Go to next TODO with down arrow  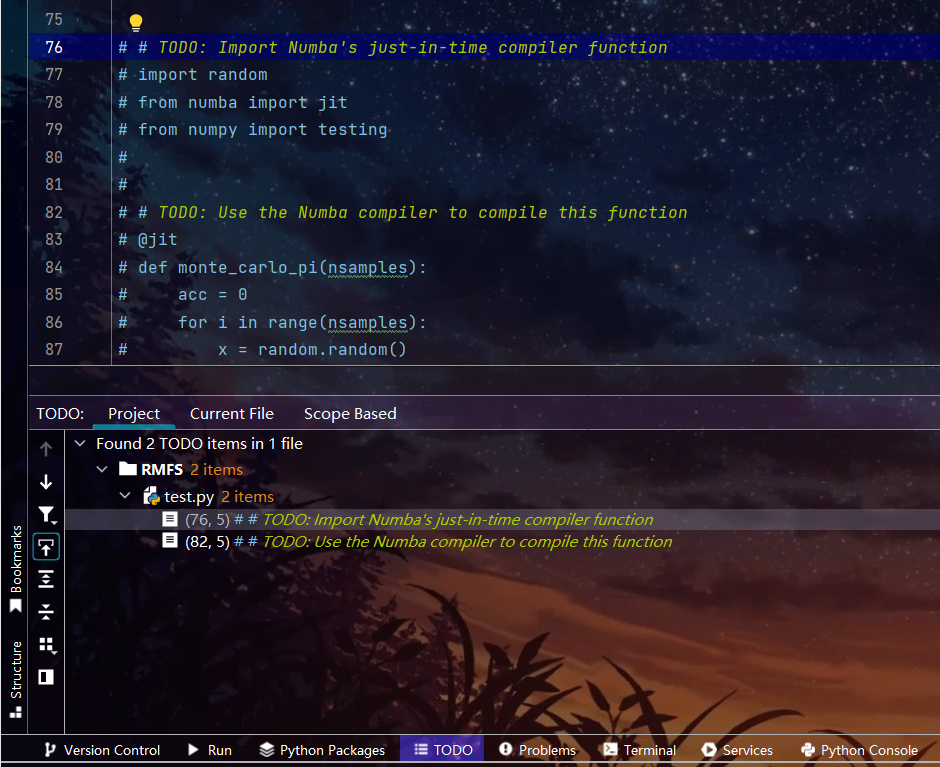46,482
